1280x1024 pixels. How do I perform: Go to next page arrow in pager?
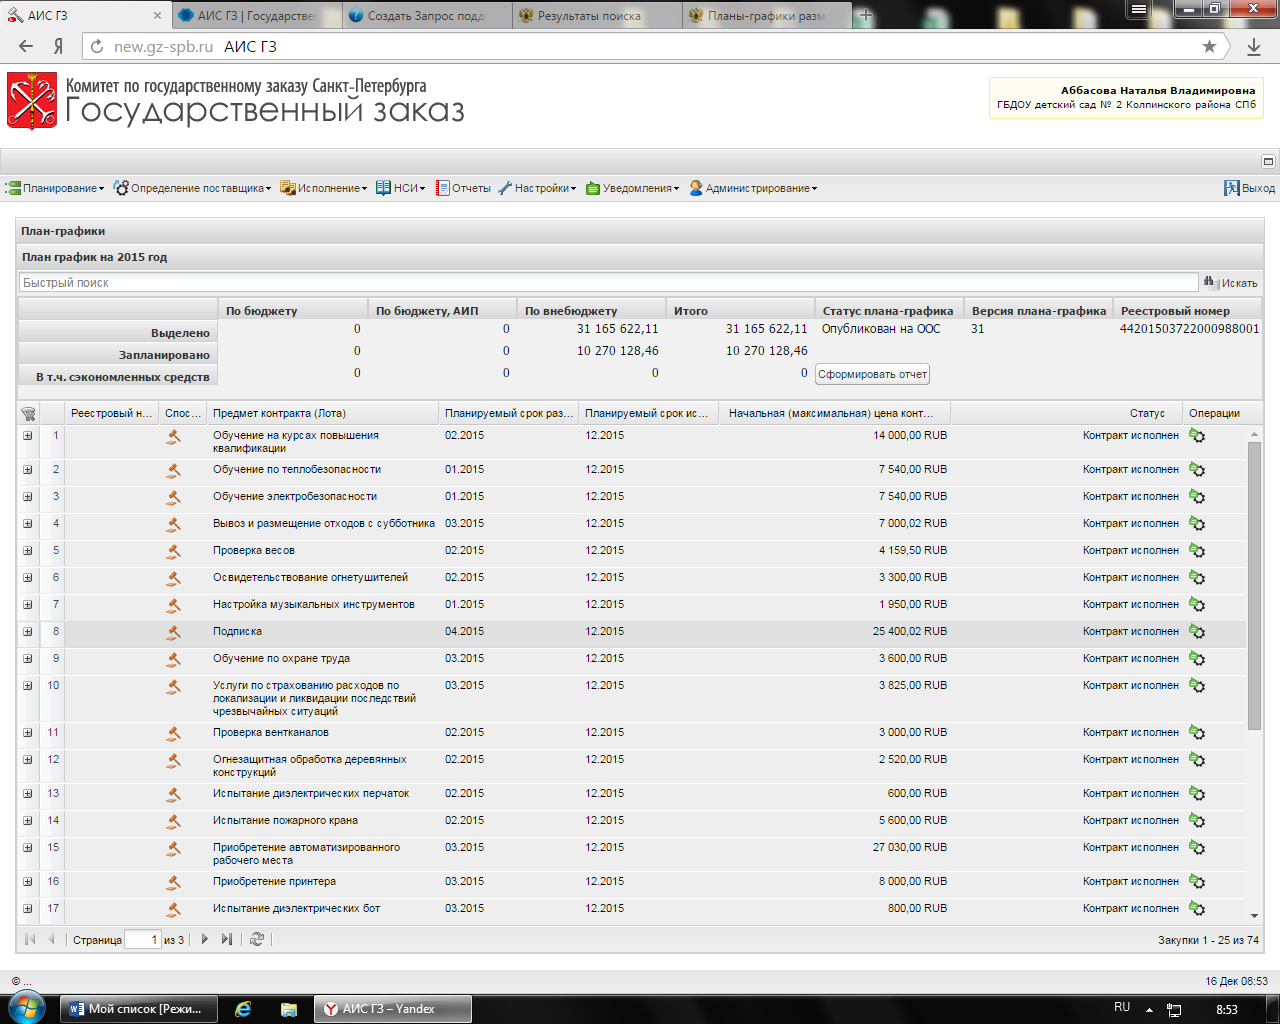click(205, 939)
